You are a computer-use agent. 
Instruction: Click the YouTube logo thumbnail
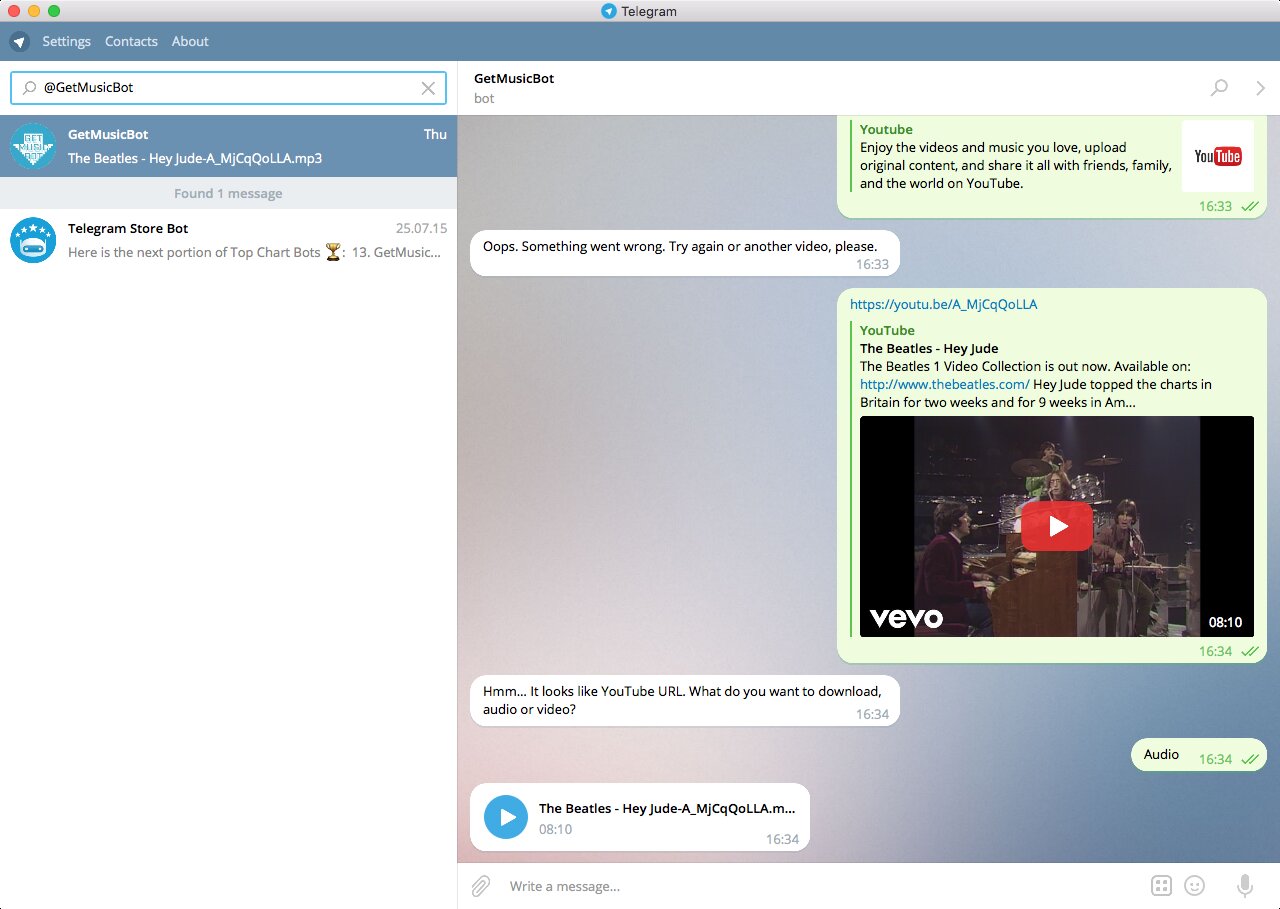(1217, 156)
